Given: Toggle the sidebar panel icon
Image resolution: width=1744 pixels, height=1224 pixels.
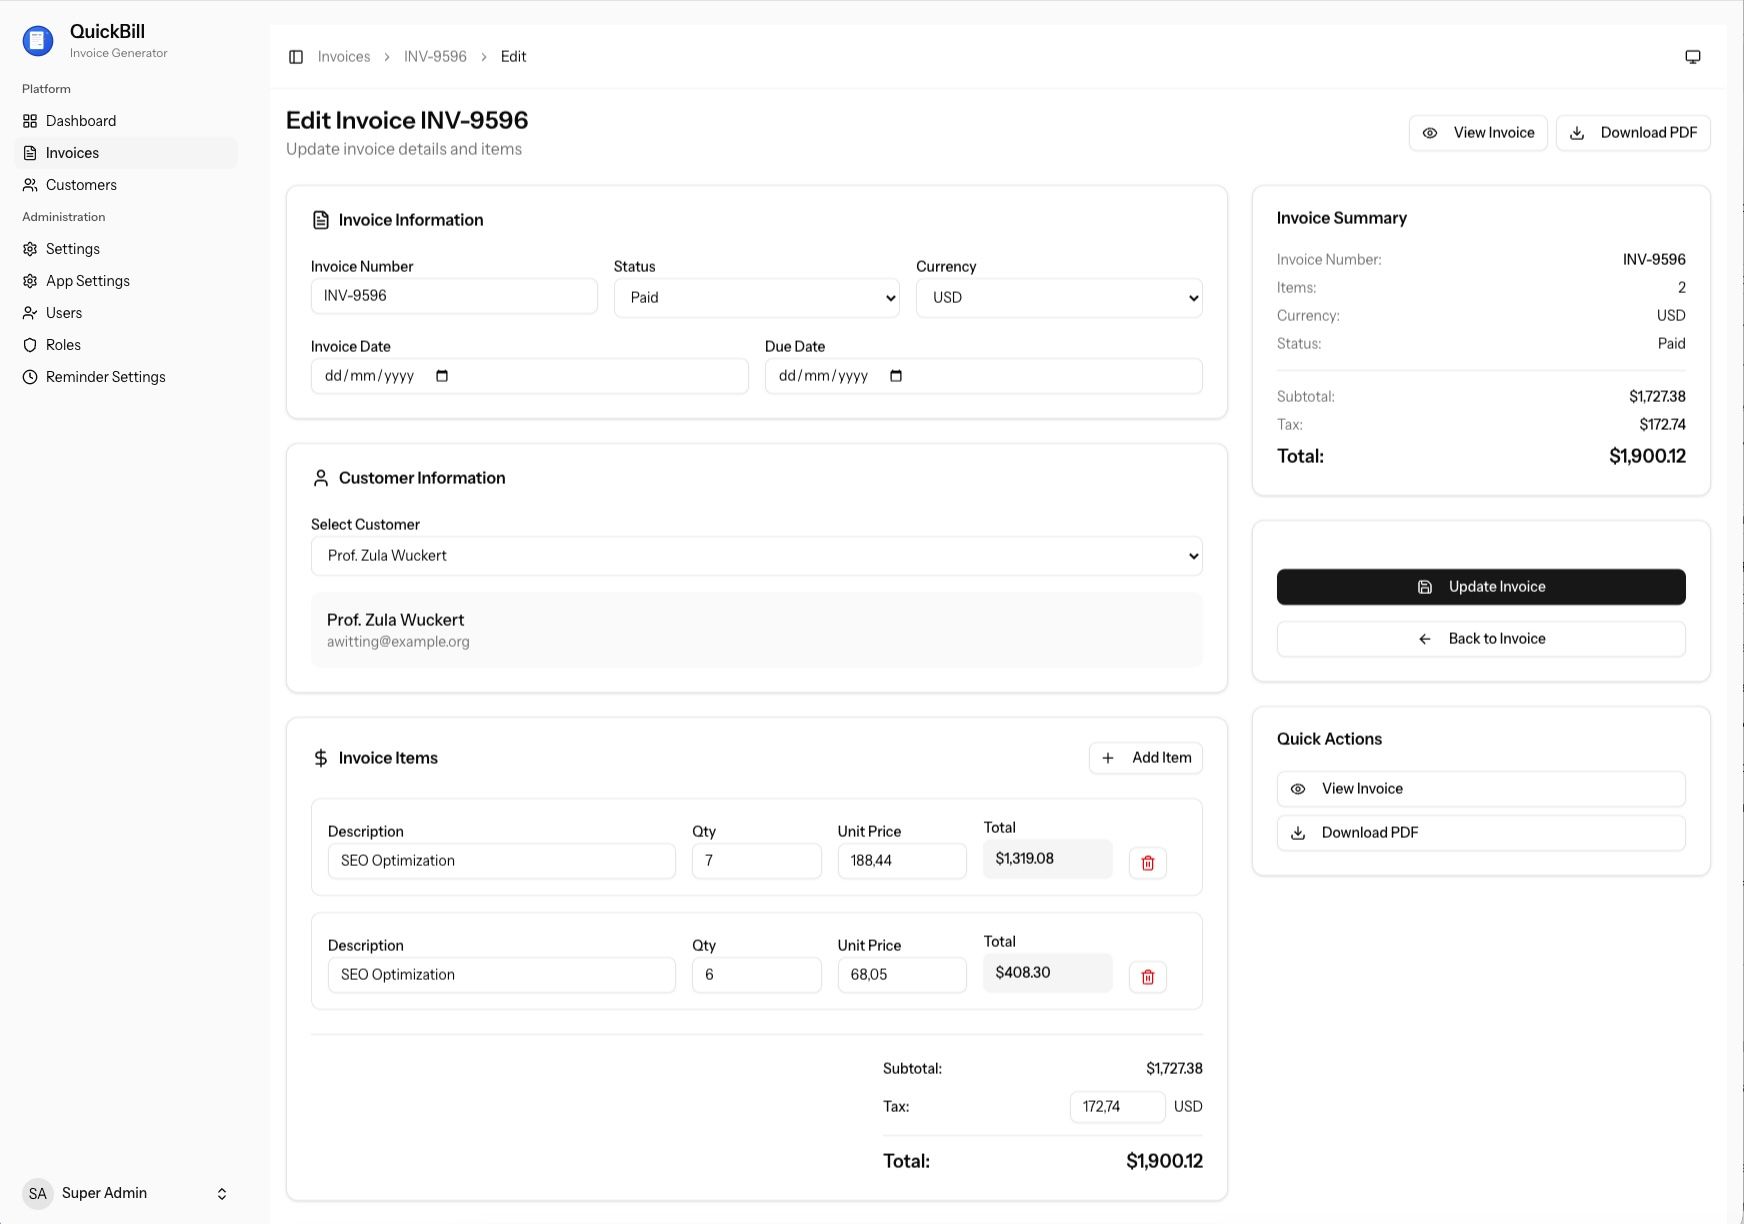Looking at the screenshot, I should 296,57.
